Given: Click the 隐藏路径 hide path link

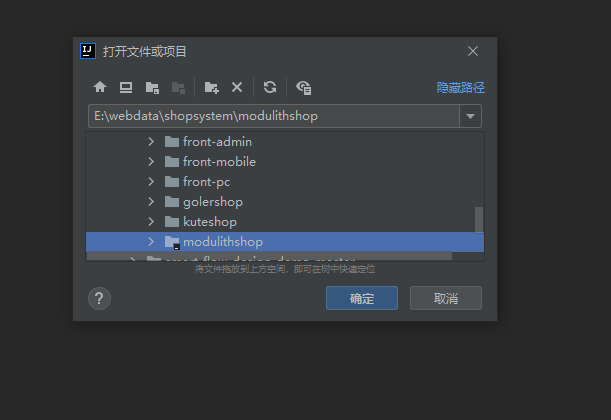Looking at the screenshot, I should [460, 88].
